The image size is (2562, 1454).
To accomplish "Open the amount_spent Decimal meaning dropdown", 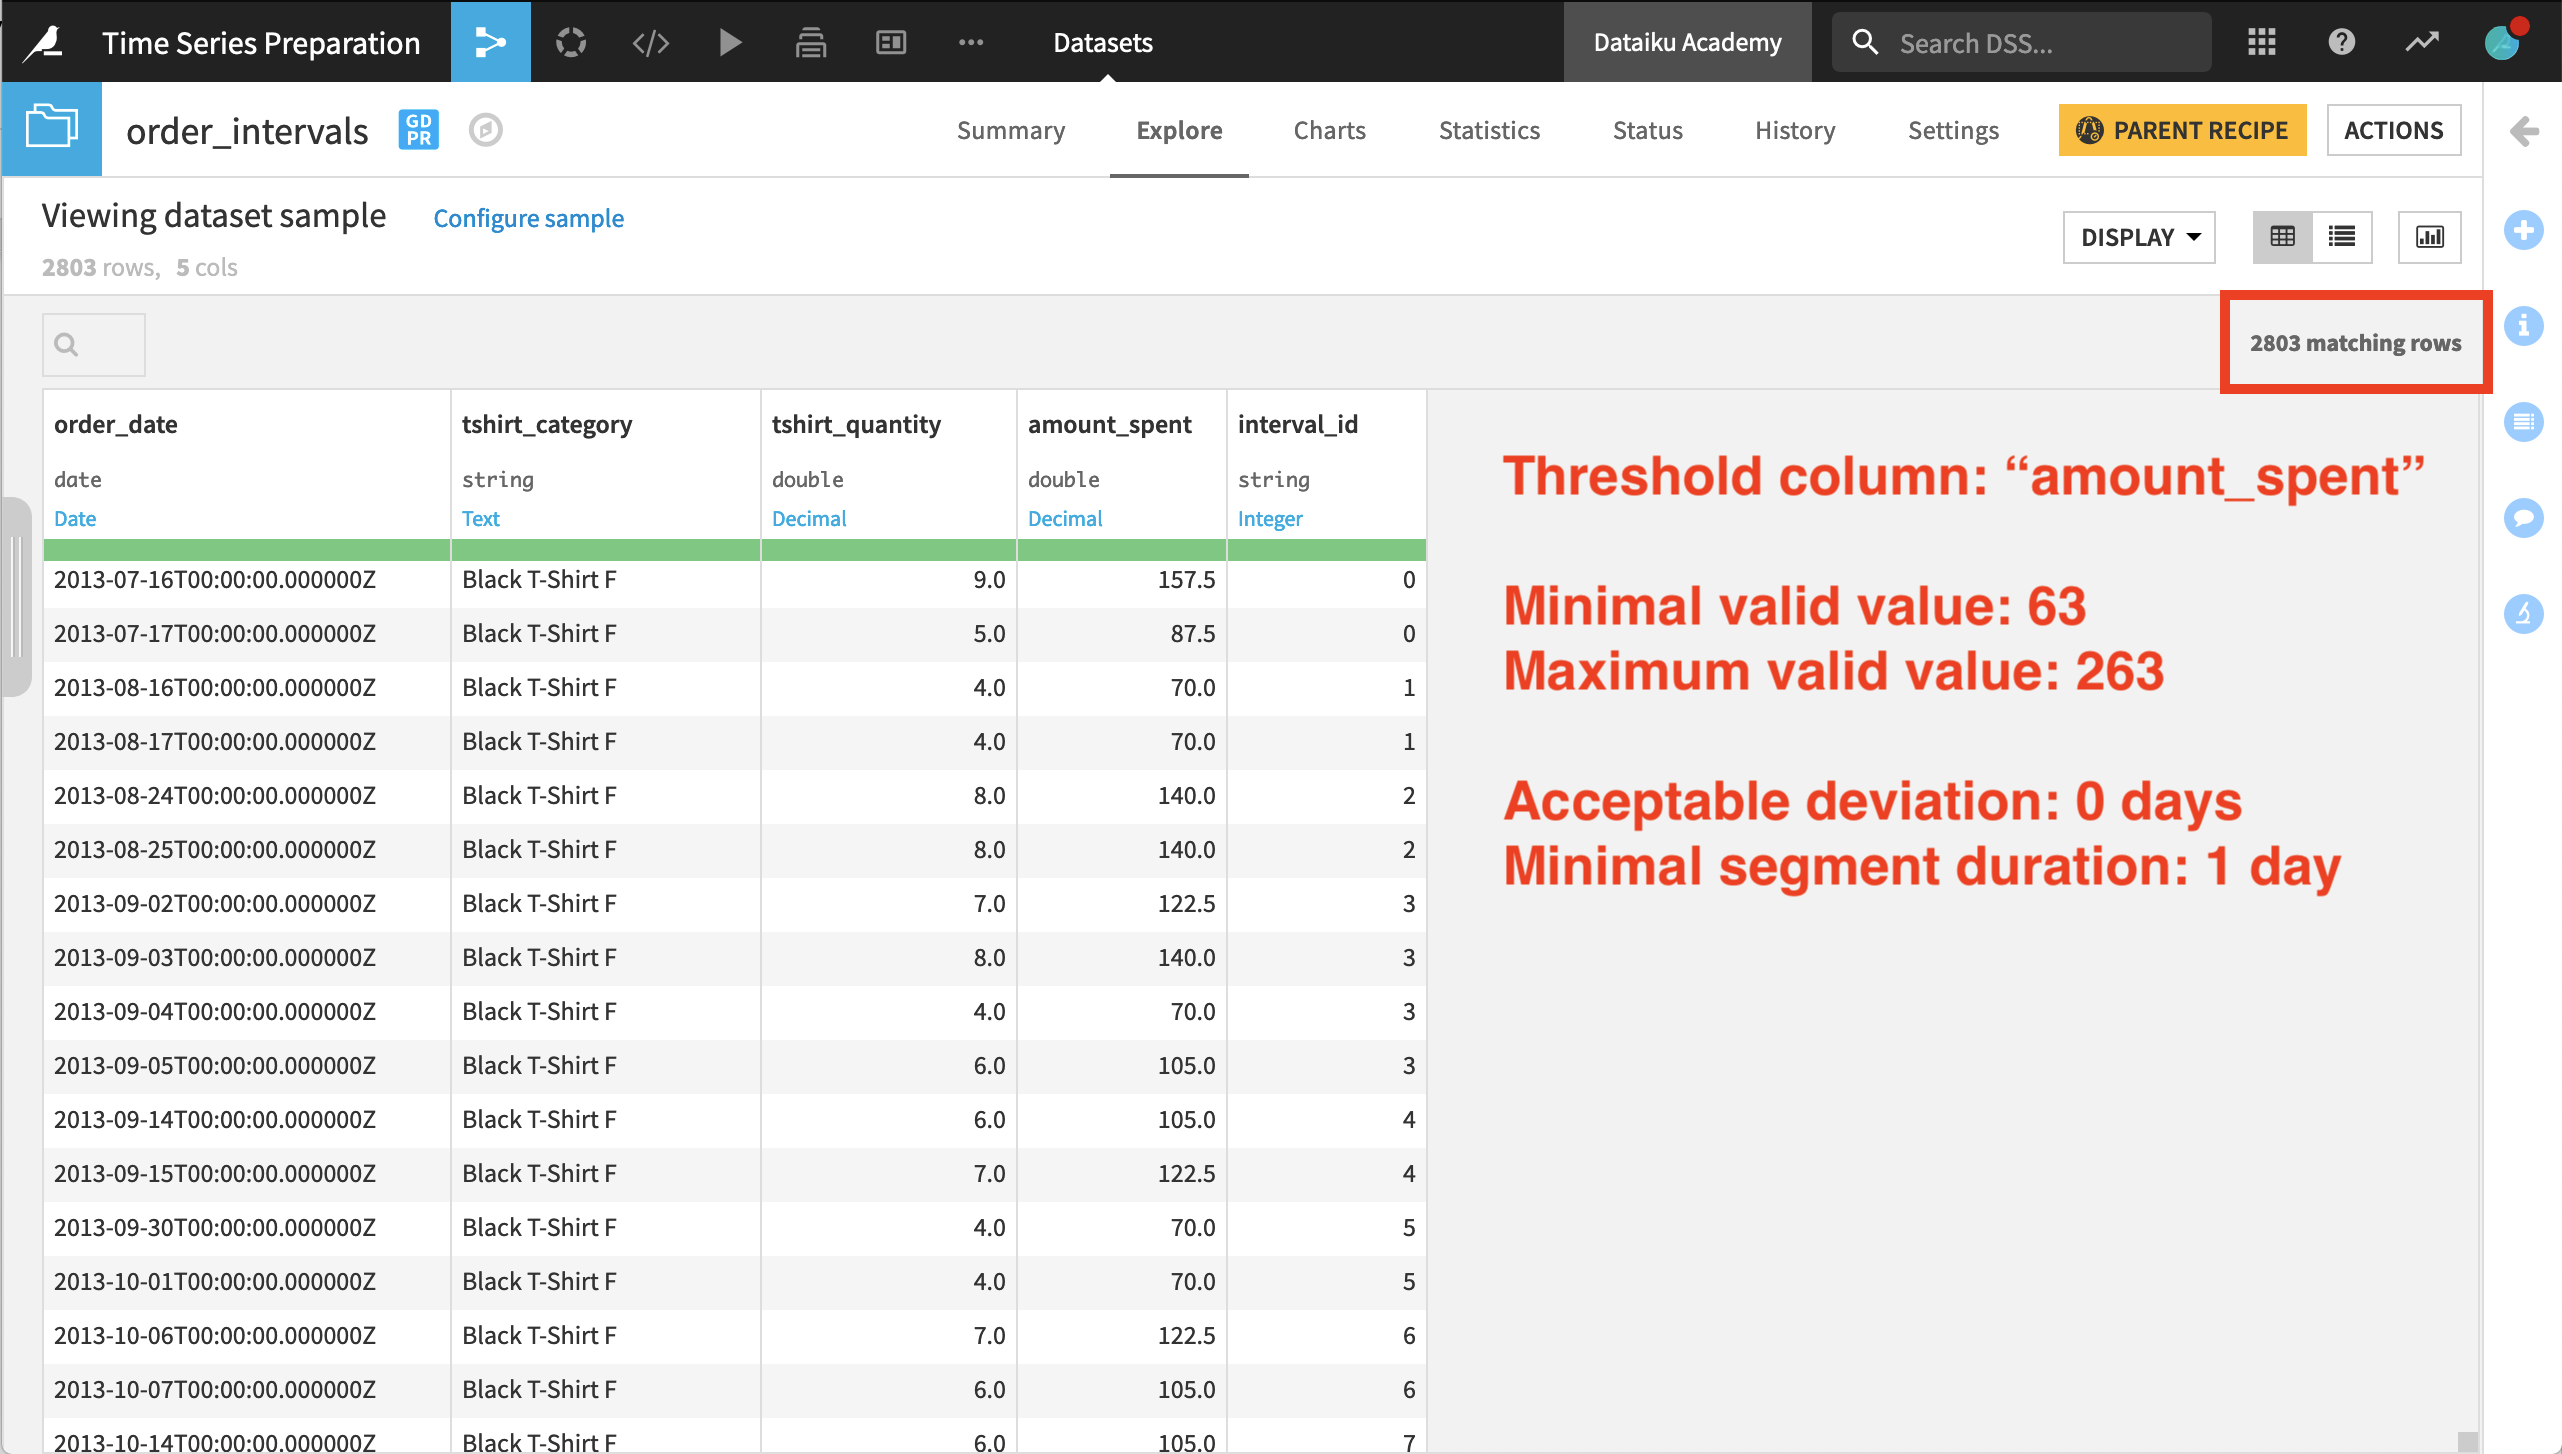I will pyautogui.click(x=1065, y=518).
